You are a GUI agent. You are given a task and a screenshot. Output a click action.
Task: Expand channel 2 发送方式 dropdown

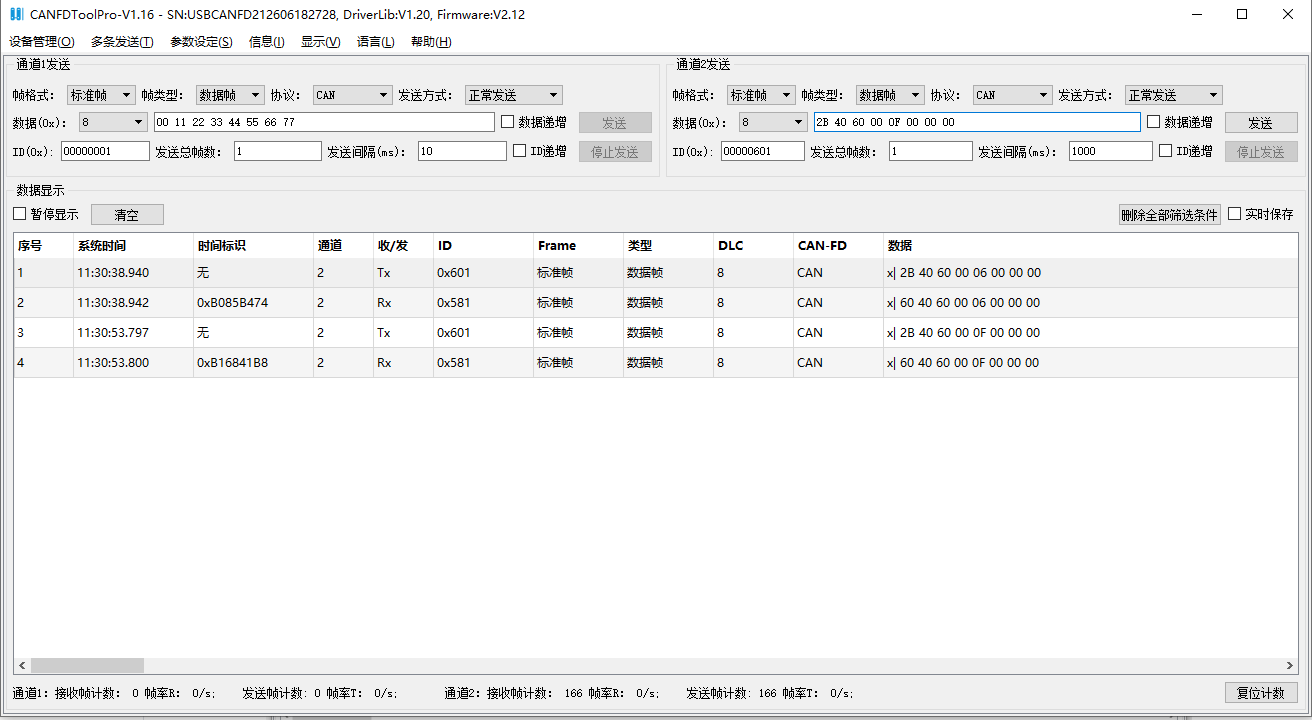click(1174, 95)
